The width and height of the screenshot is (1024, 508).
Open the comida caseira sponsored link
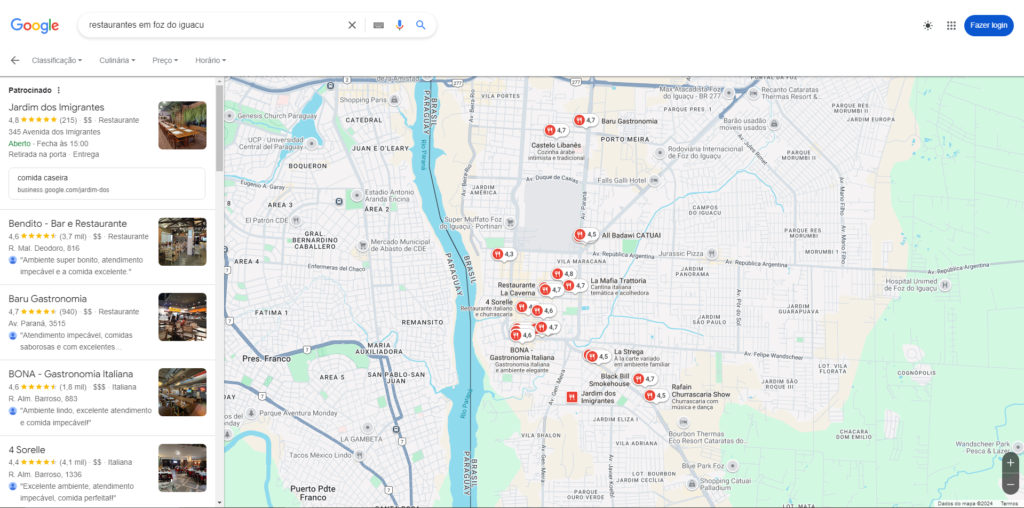coord(107,183)
